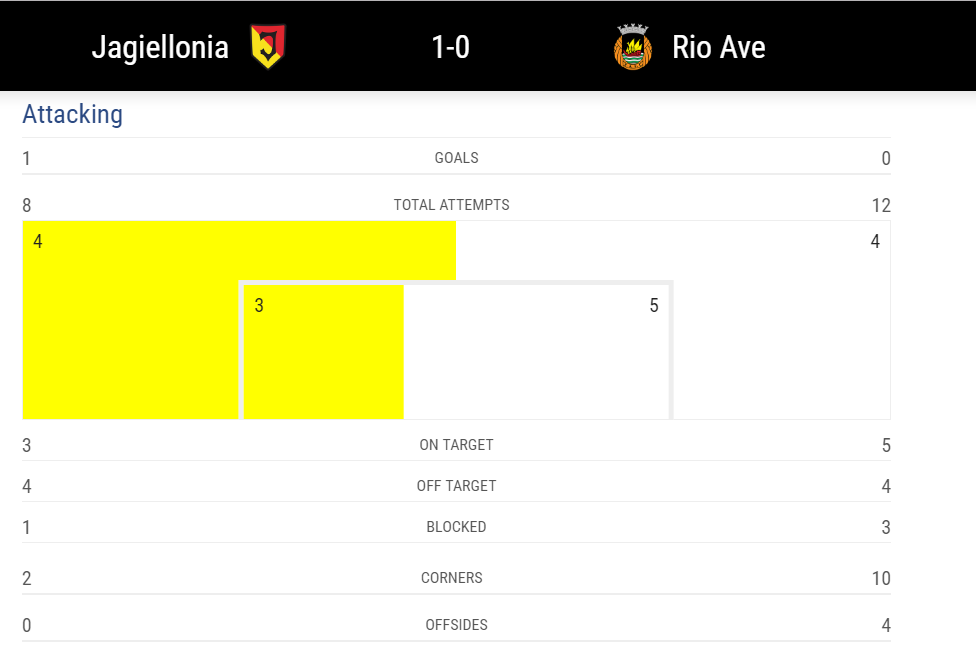
Task: Select the Attacking section heading
Action: (x=72, y=114)
